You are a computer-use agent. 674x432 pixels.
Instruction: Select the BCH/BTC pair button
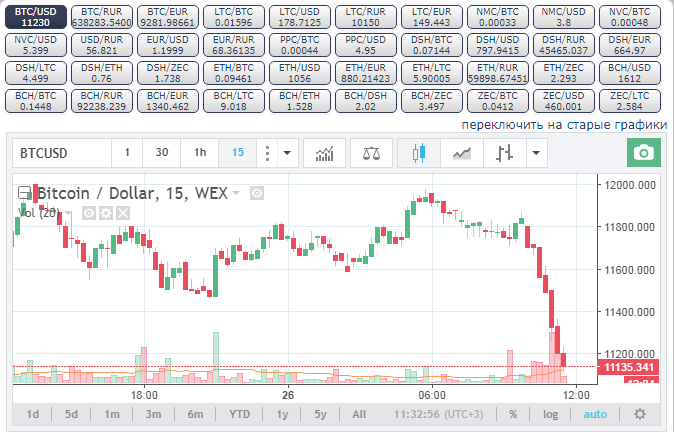coord(36,101)
